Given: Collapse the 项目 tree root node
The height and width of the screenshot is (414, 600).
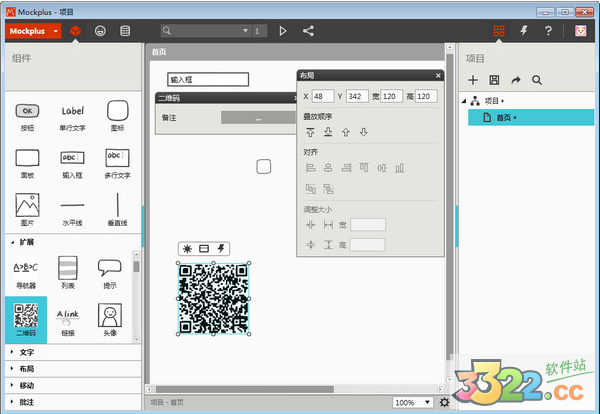Looking at the screenshot, I should pos(463,101).
